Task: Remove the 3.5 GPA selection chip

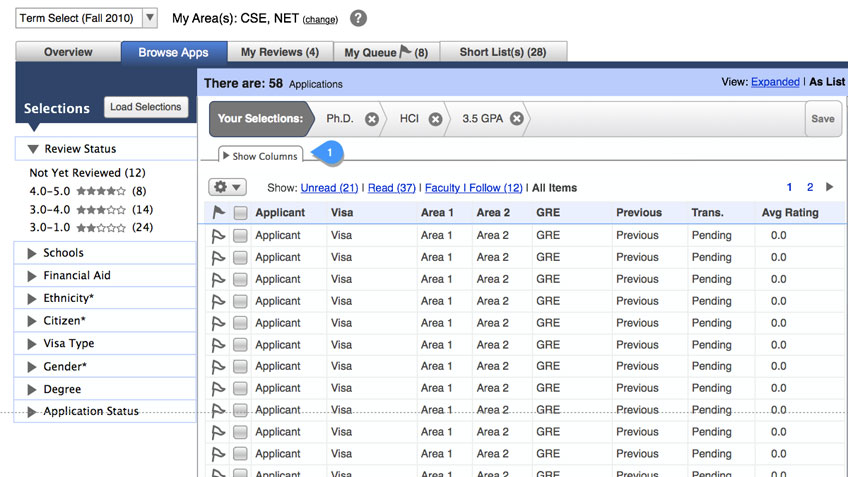Action: pos(517,119)
